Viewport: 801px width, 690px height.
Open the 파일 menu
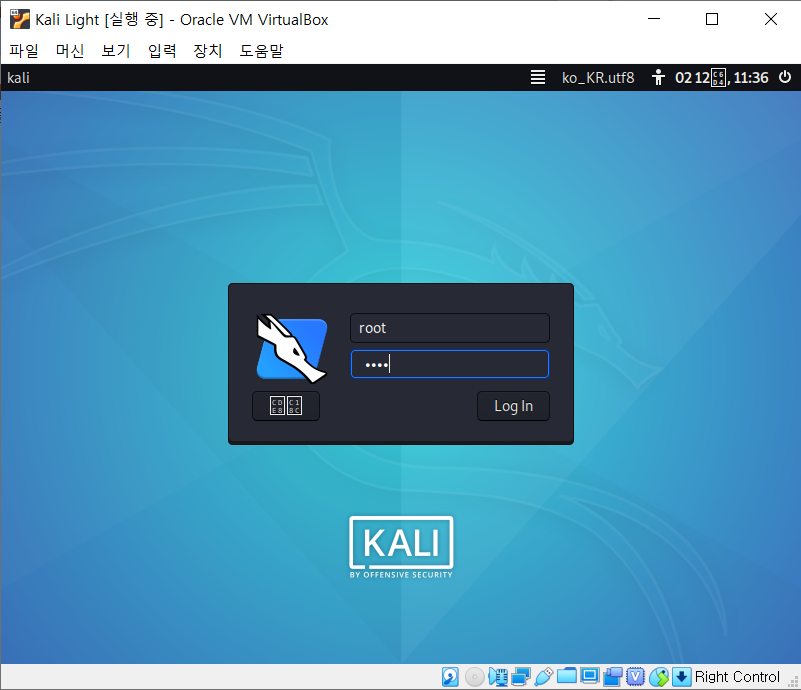coord(23,51)
